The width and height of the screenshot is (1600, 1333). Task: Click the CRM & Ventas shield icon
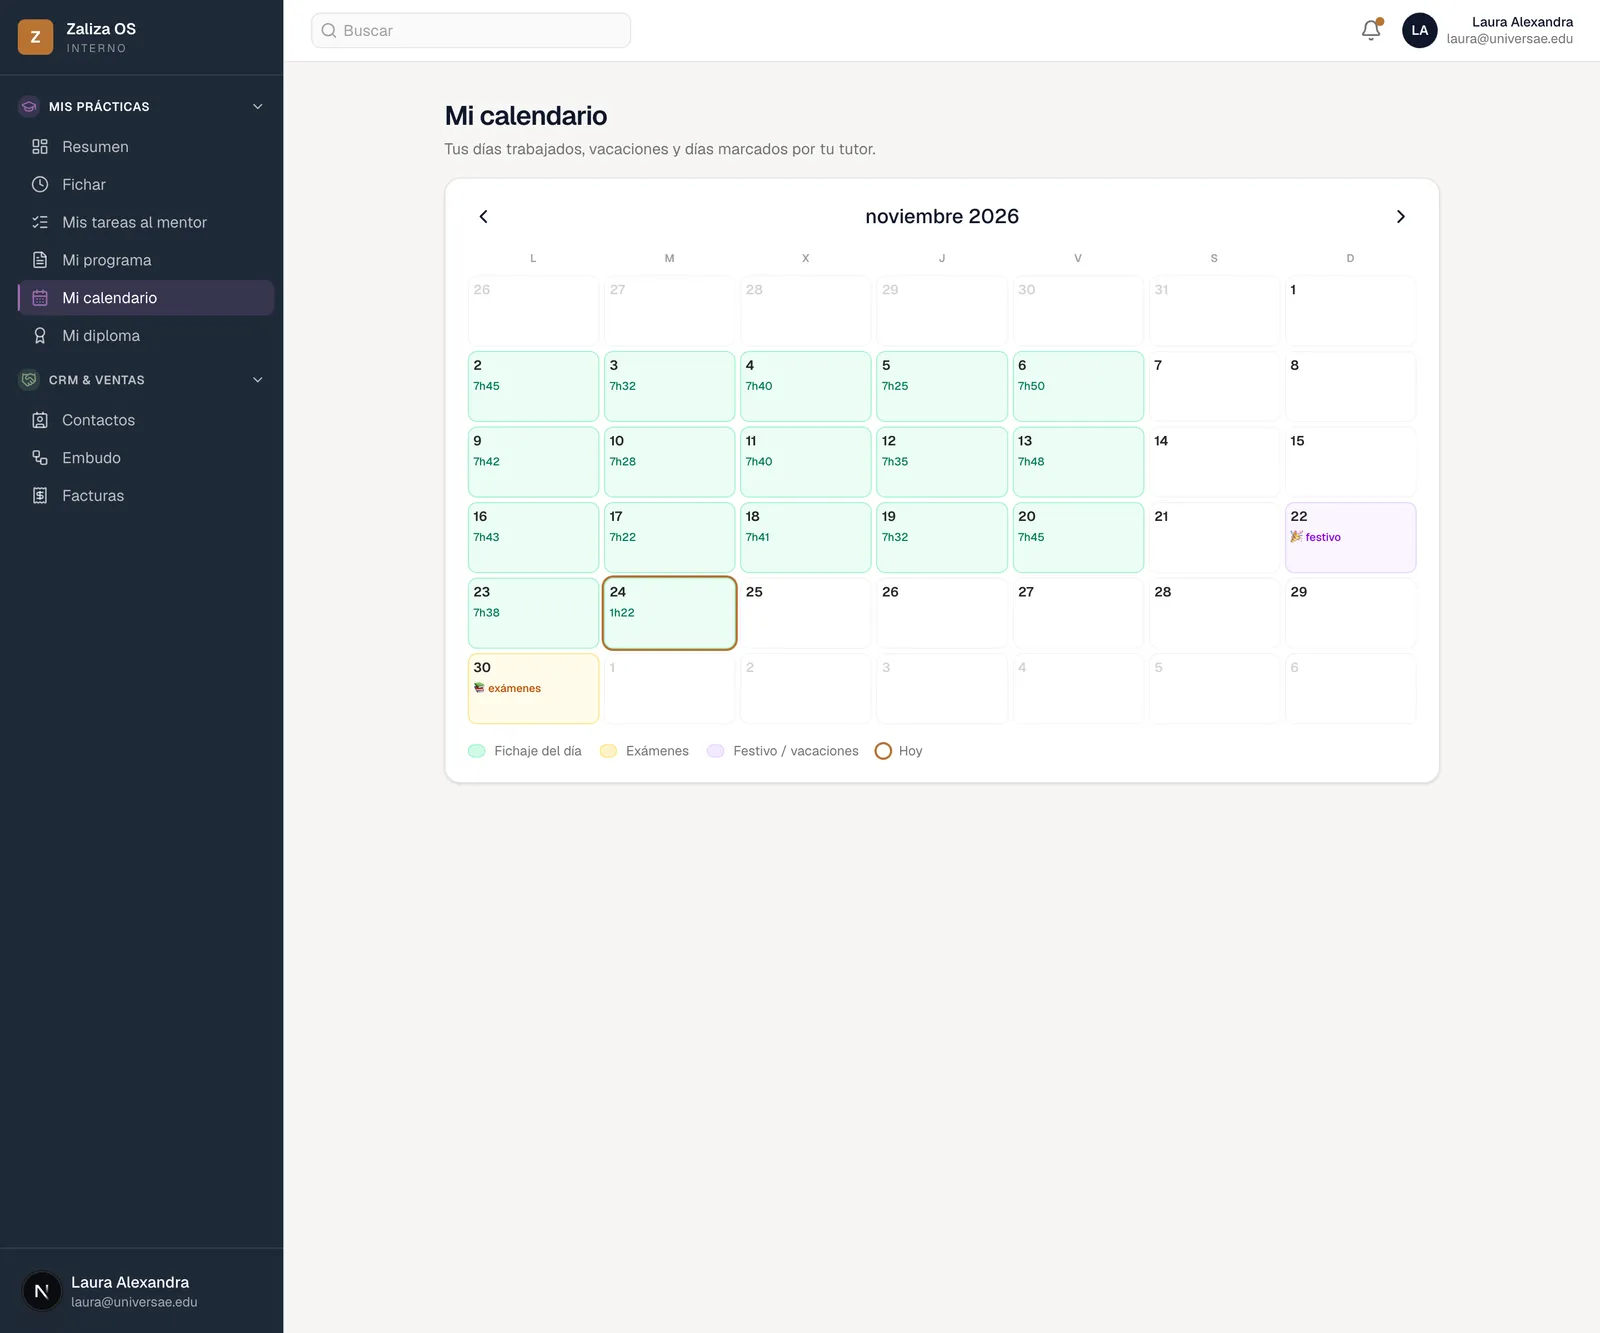29,380
